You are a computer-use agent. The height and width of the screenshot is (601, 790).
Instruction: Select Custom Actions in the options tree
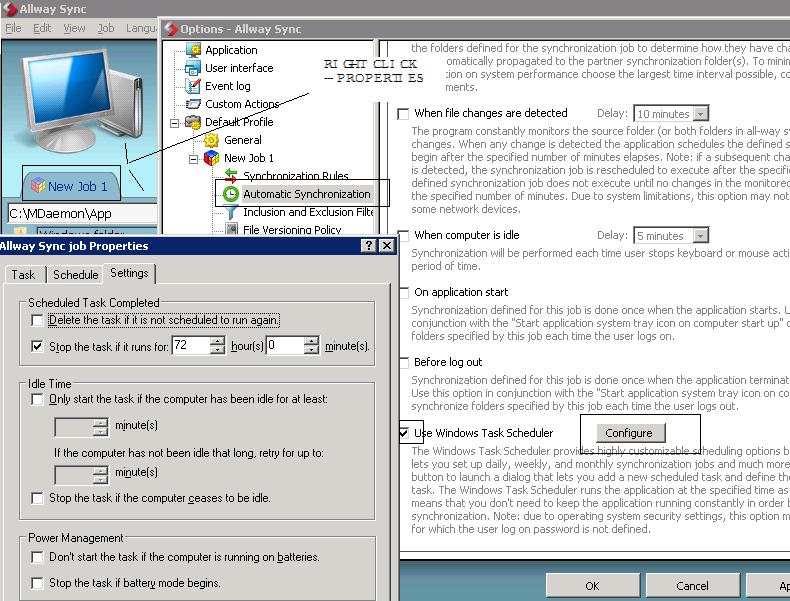coord(242,104)
